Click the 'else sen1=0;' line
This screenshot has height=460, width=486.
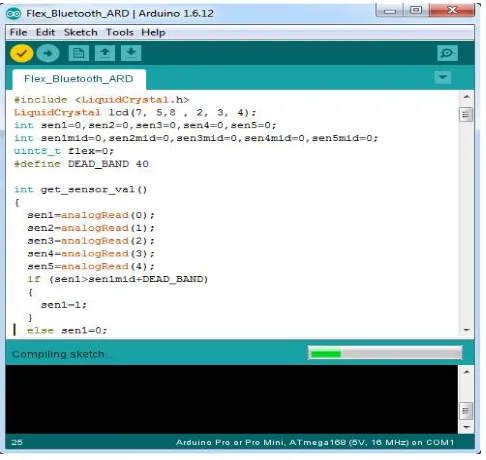(67, 330)
